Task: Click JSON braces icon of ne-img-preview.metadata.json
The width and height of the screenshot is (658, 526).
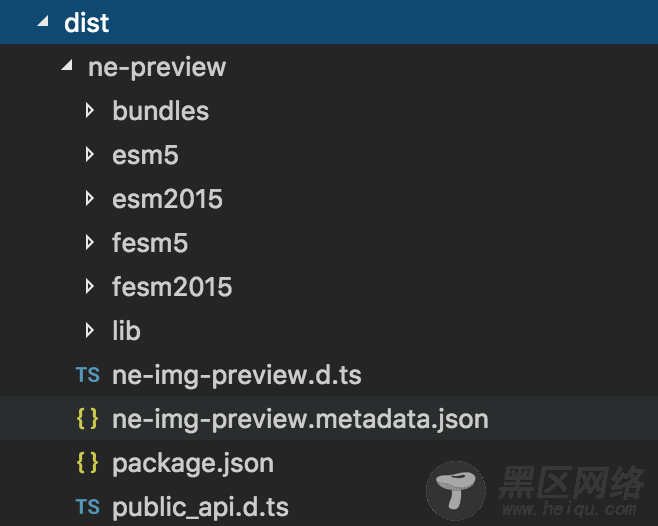Action: [x=88, y=419]
